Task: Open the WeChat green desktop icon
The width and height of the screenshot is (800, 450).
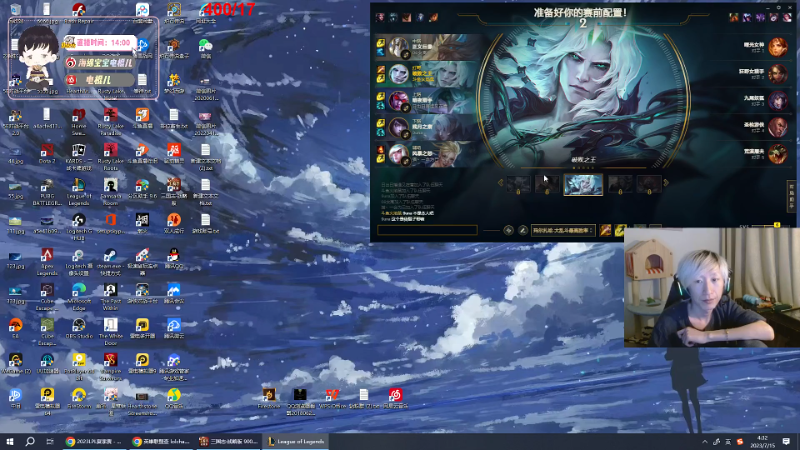Action: [205, 48]
